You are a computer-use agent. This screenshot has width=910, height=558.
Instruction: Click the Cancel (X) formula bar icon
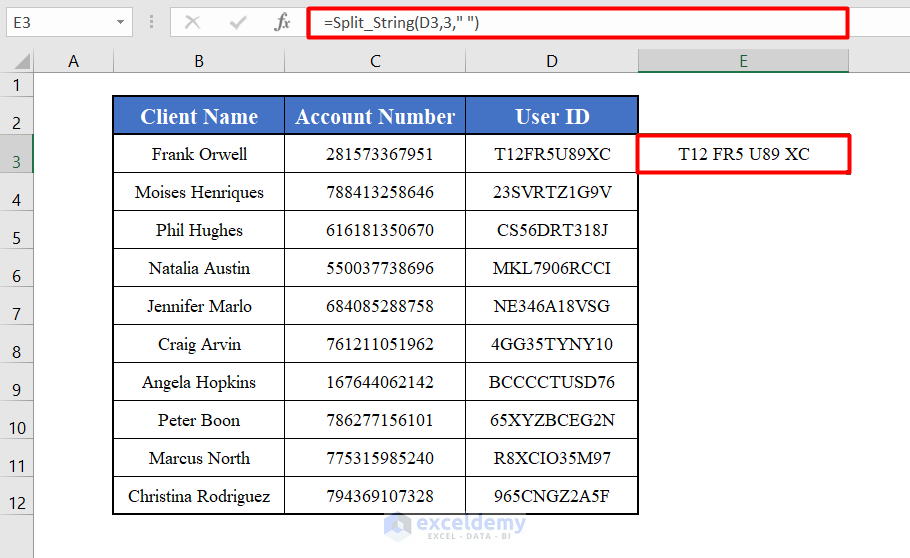click(192, 22)
